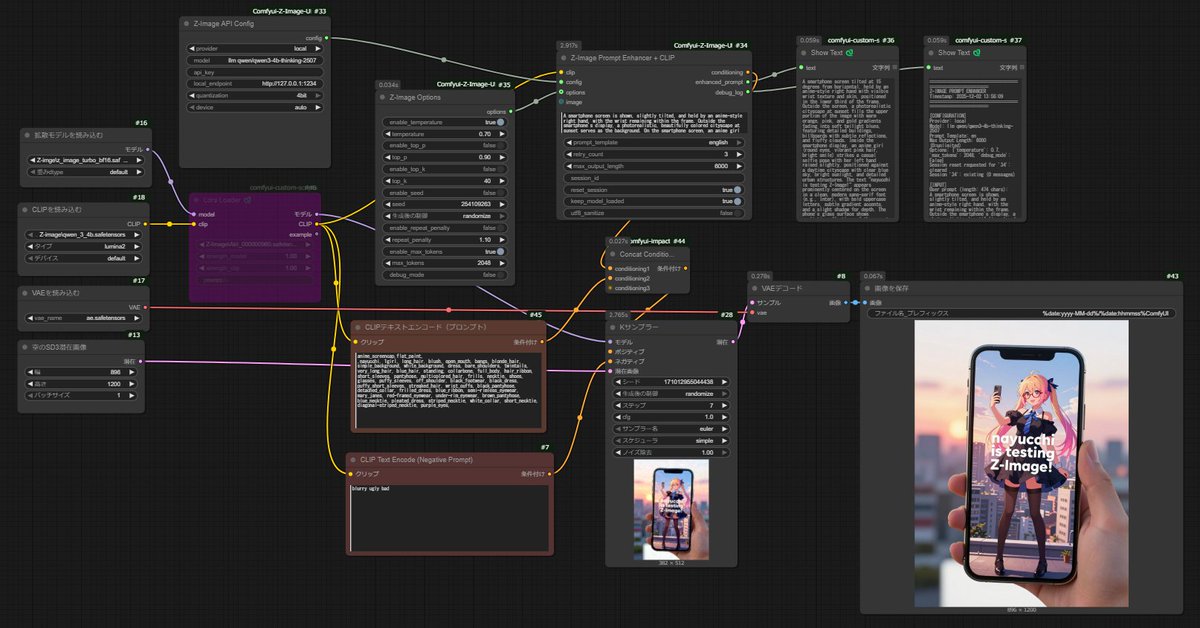Click the ネガティブ input socket on Kサンプラー

pos(610,361)
